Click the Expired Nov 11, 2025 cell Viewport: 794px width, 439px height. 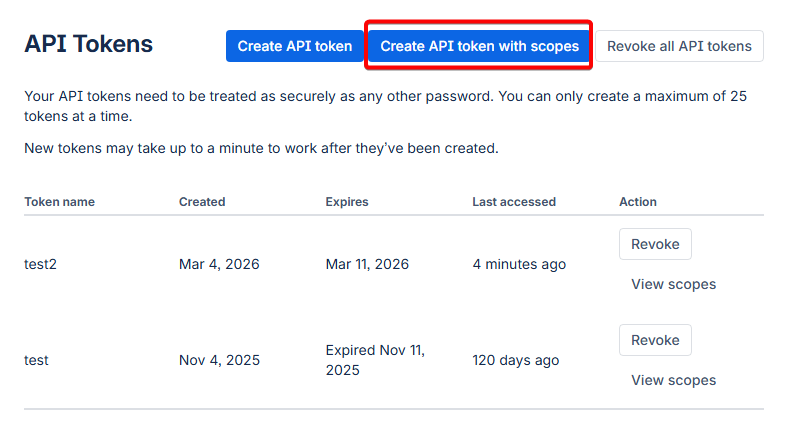pyautogui.click(x=375, y=360)
